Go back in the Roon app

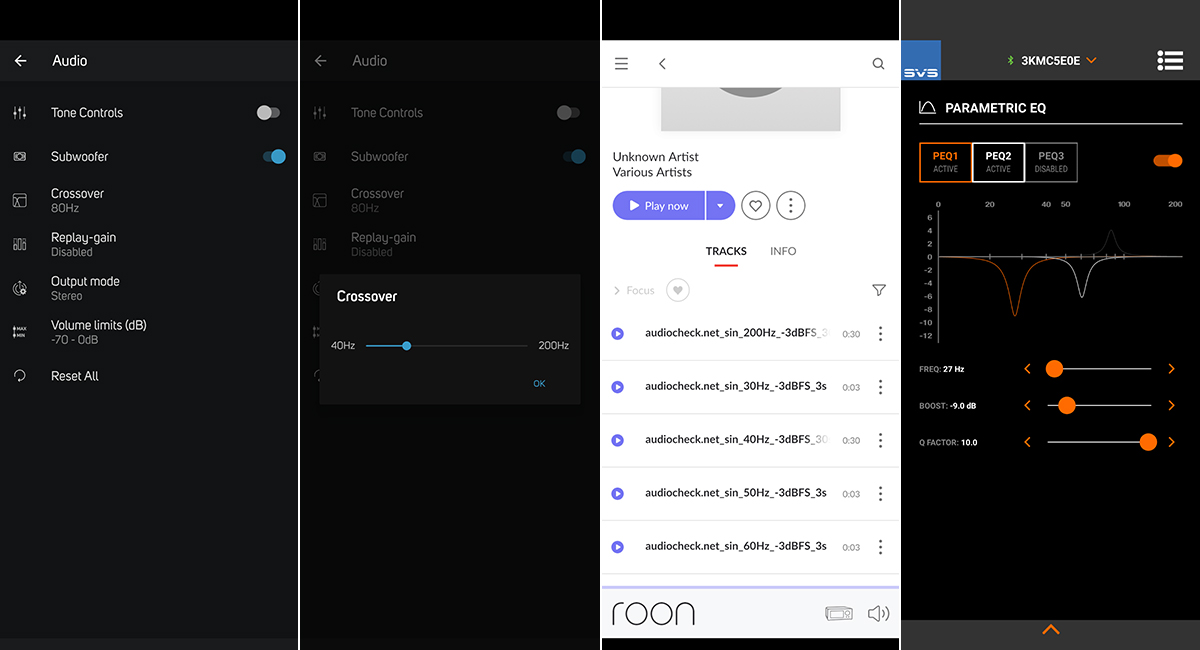(x=662, y=64)
